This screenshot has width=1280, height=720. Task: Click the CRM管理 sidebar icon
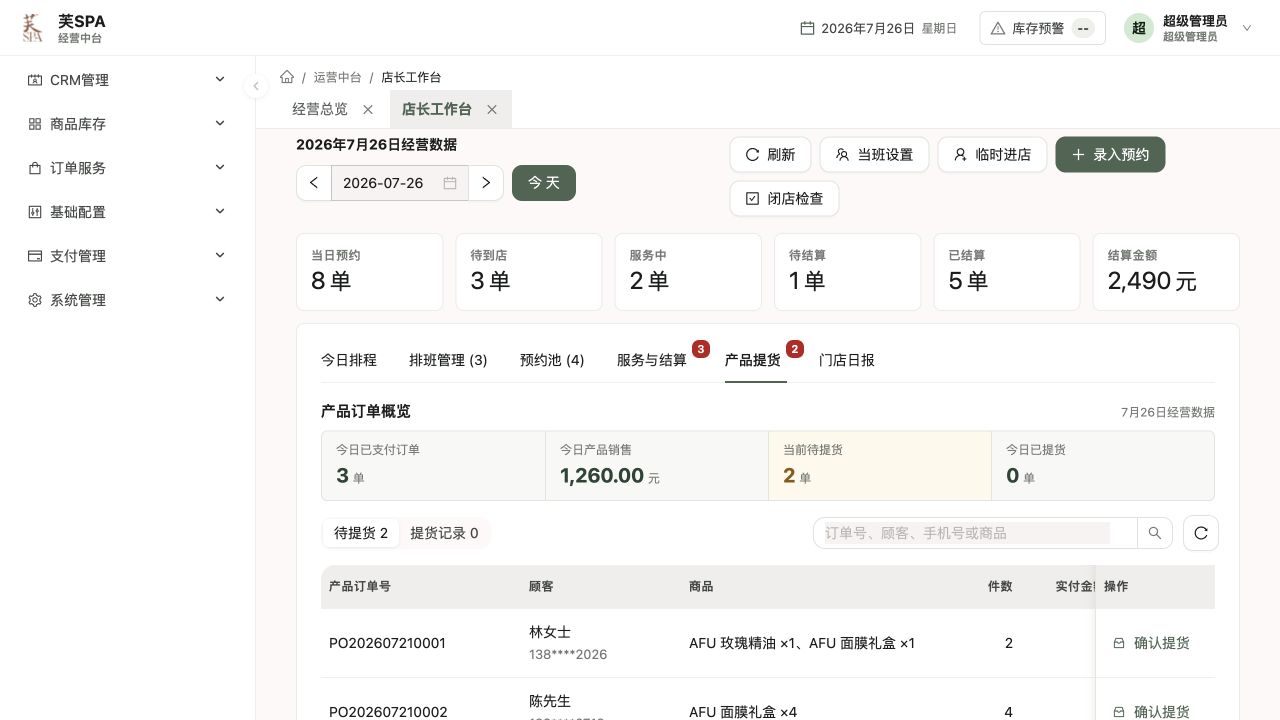(35, 80)
